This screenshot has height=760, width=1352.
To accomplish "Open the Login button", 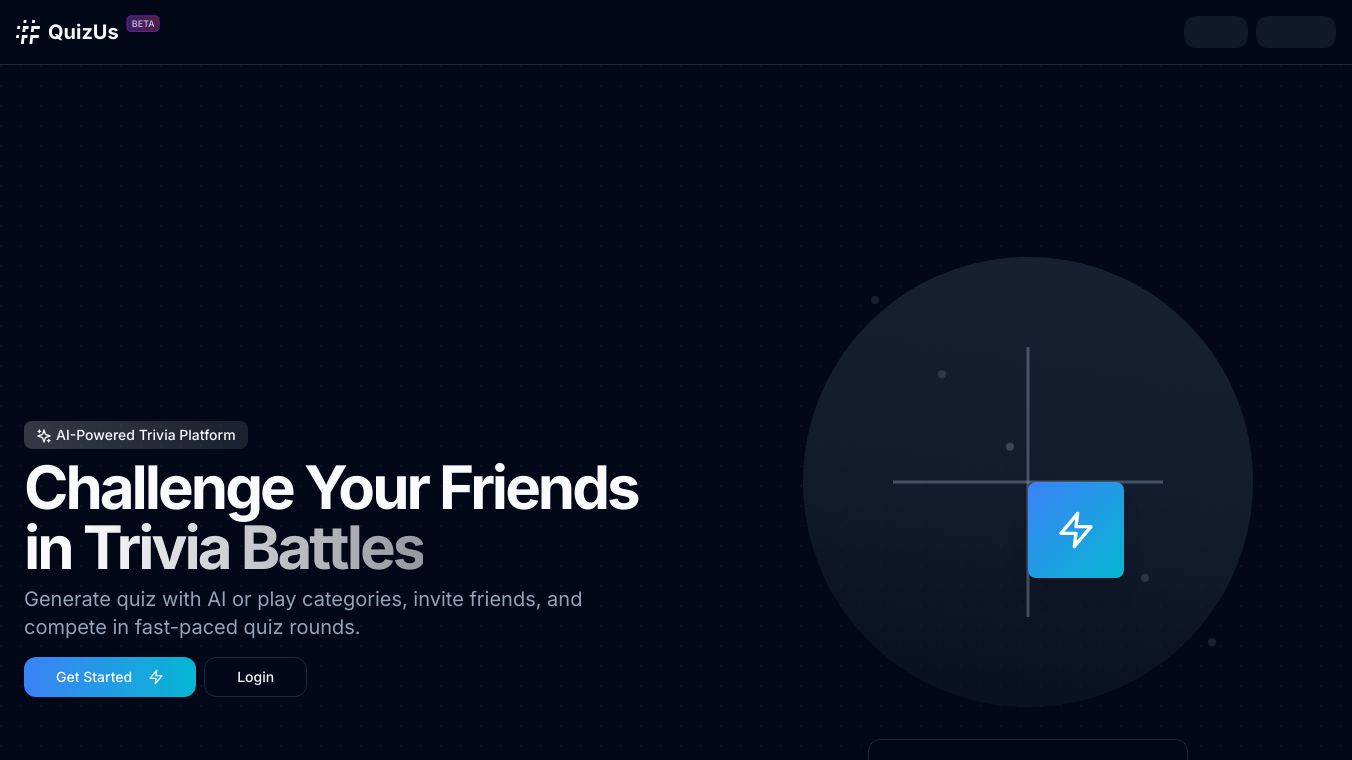I will 255,677.
